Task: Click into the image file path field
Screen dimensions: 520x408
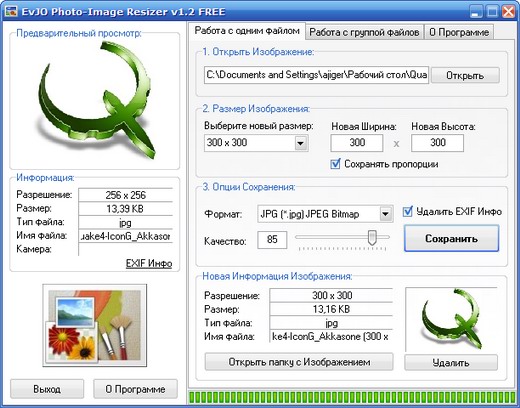Action: tap(316, 75)
